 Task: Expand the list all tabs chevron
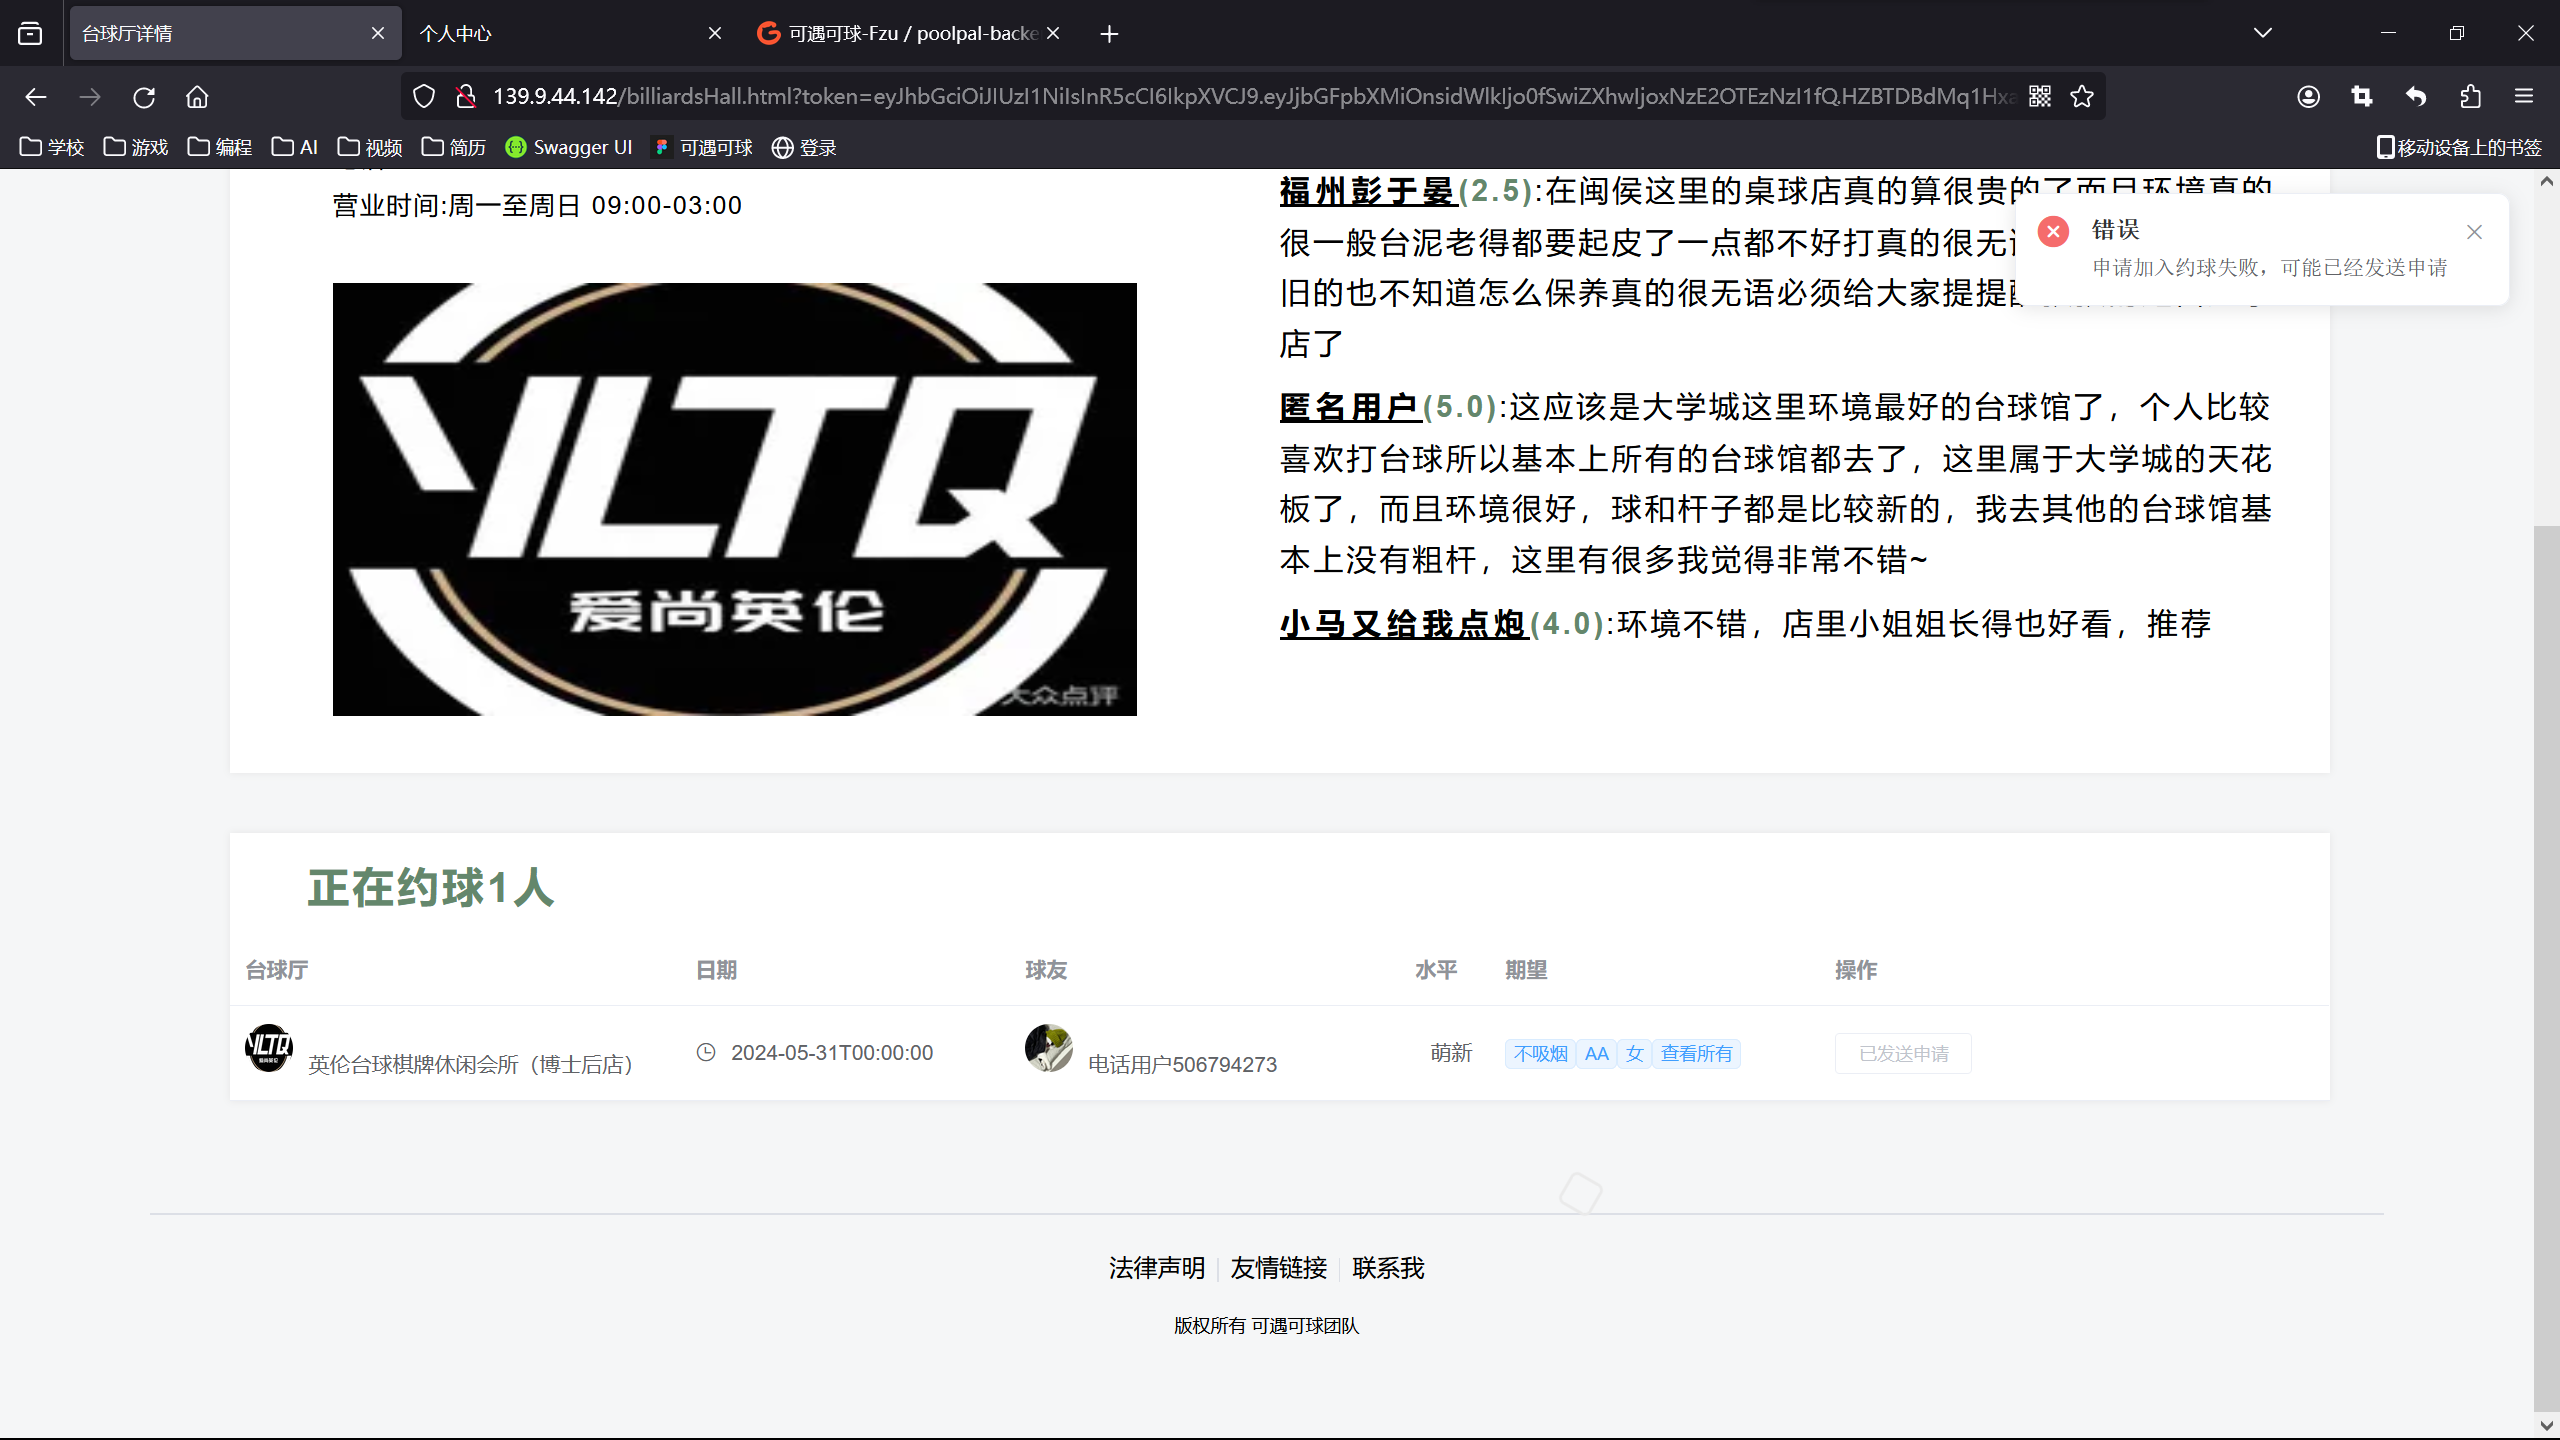pyautogui.click(x=2263, y=33)
